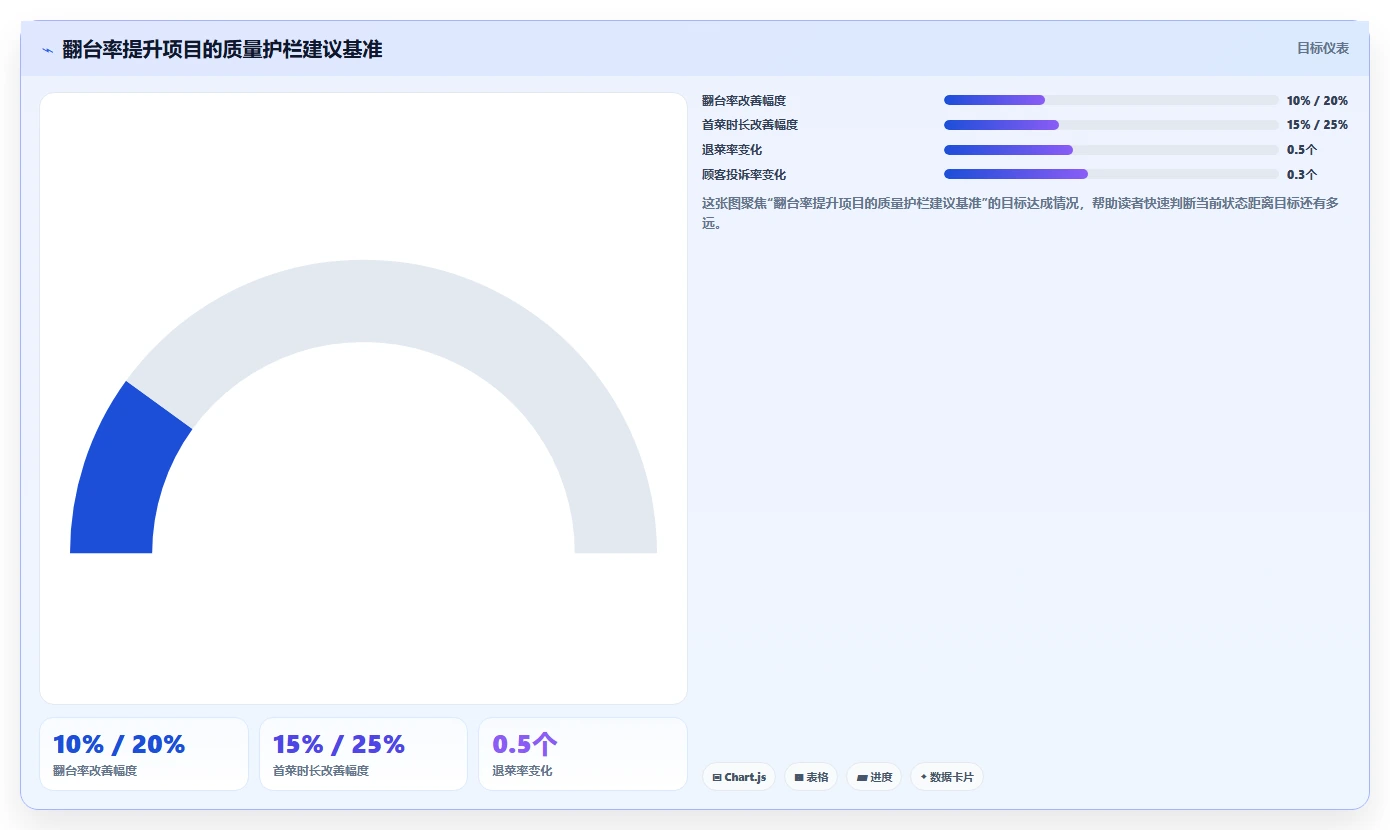Click the icon inside the 进度 chip

coord(862,777)
